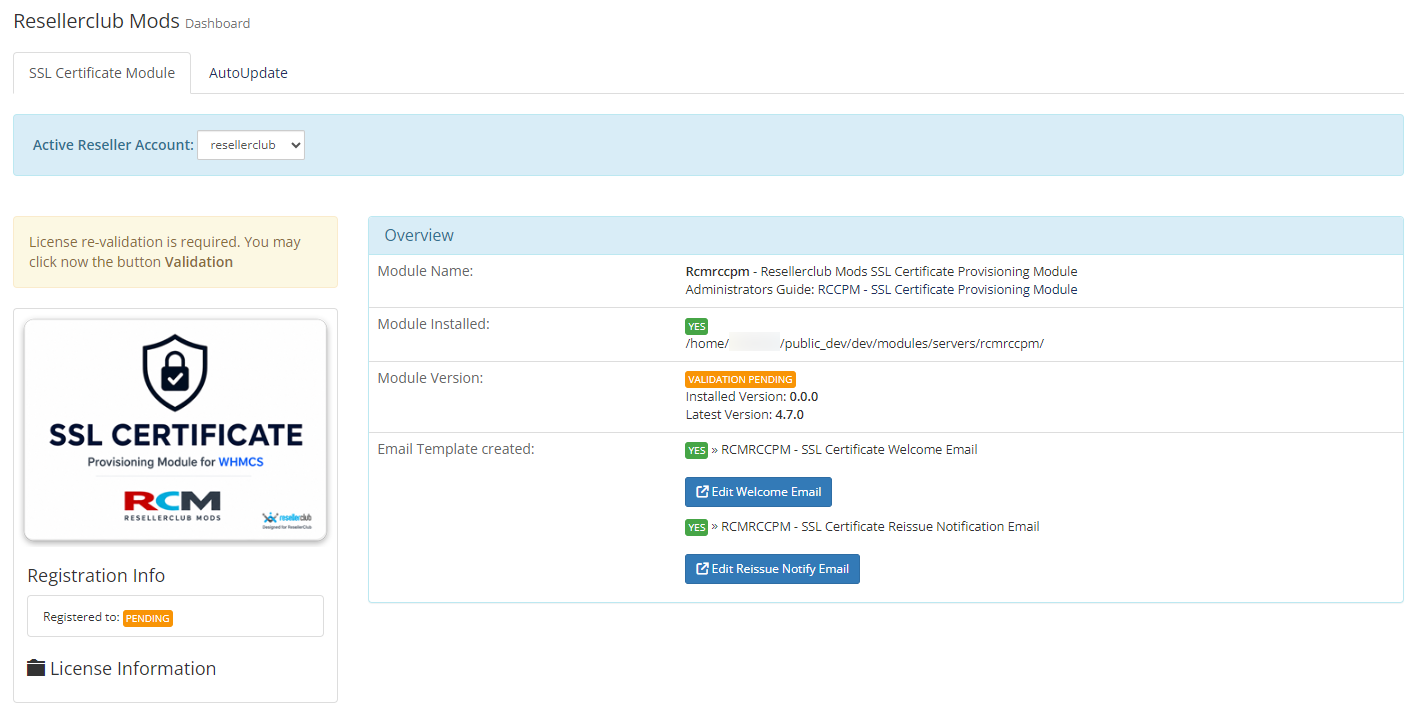This screenshot has width=1417, height=724.
Task: Open the SSL Certificate Module tab
Action: pos(102,73)
